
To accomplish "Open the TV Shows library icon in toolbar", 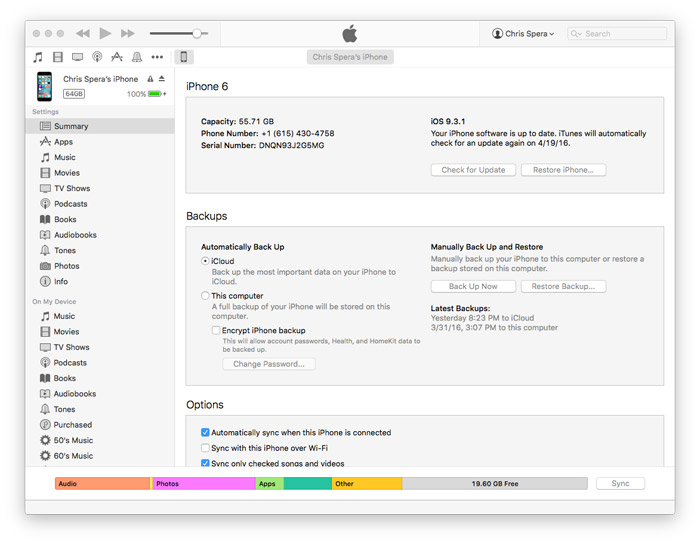I will coord(77,57).
